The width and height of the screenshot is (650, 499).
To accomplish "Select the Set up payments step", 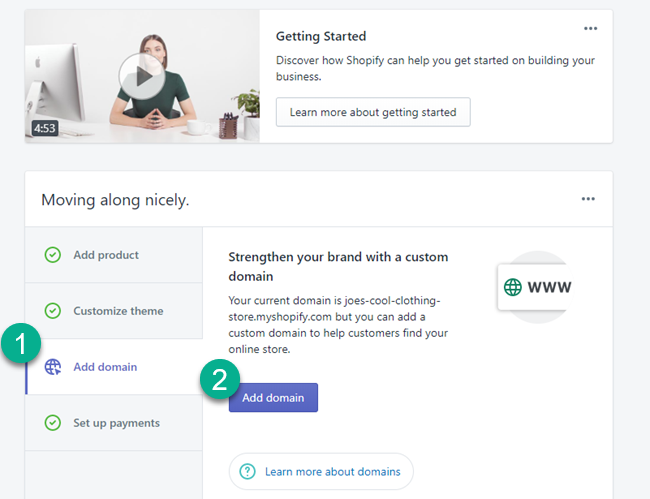I will [x=116, y=423].
